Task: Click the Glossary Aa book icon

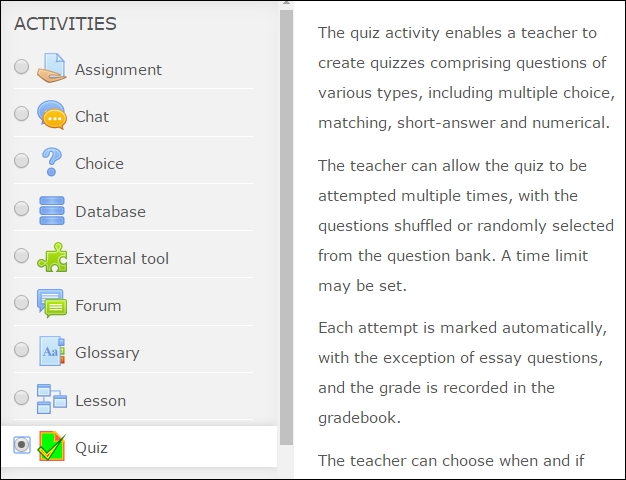Action: (52, 351)
